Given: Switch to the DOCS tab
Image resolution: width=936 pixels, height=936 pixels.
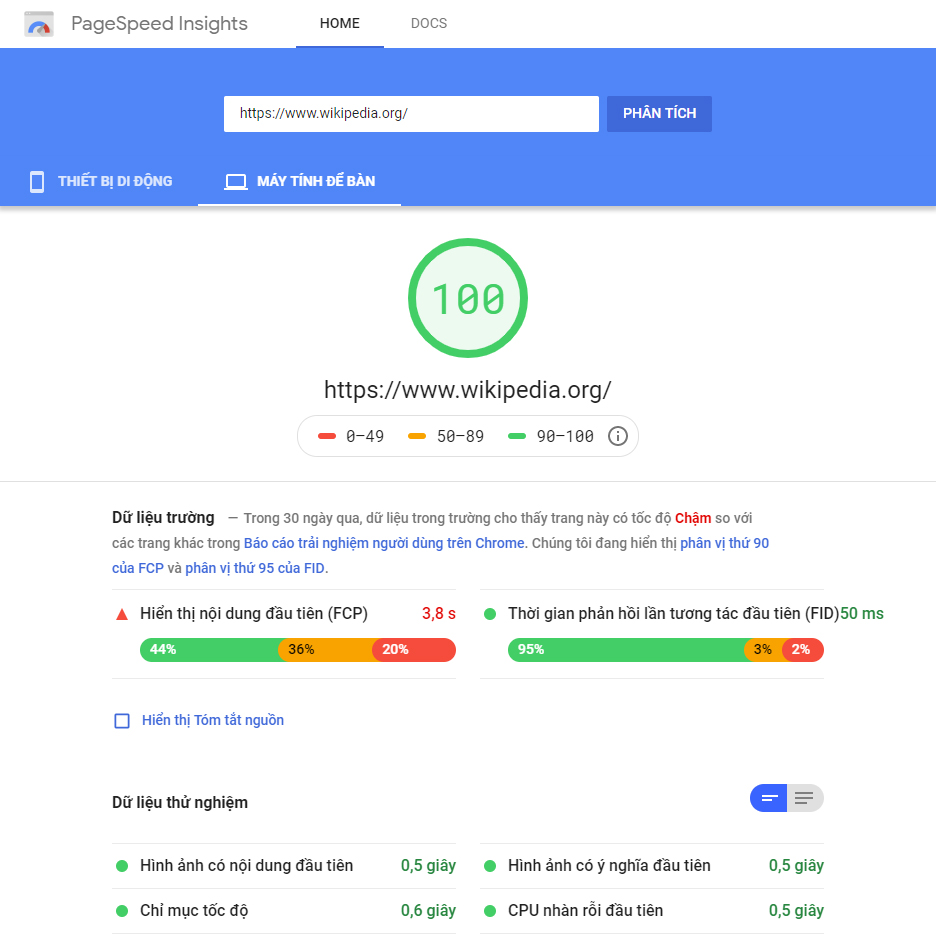Looking at the screenshot, I should pyautogui.click(x=429, y=23).
